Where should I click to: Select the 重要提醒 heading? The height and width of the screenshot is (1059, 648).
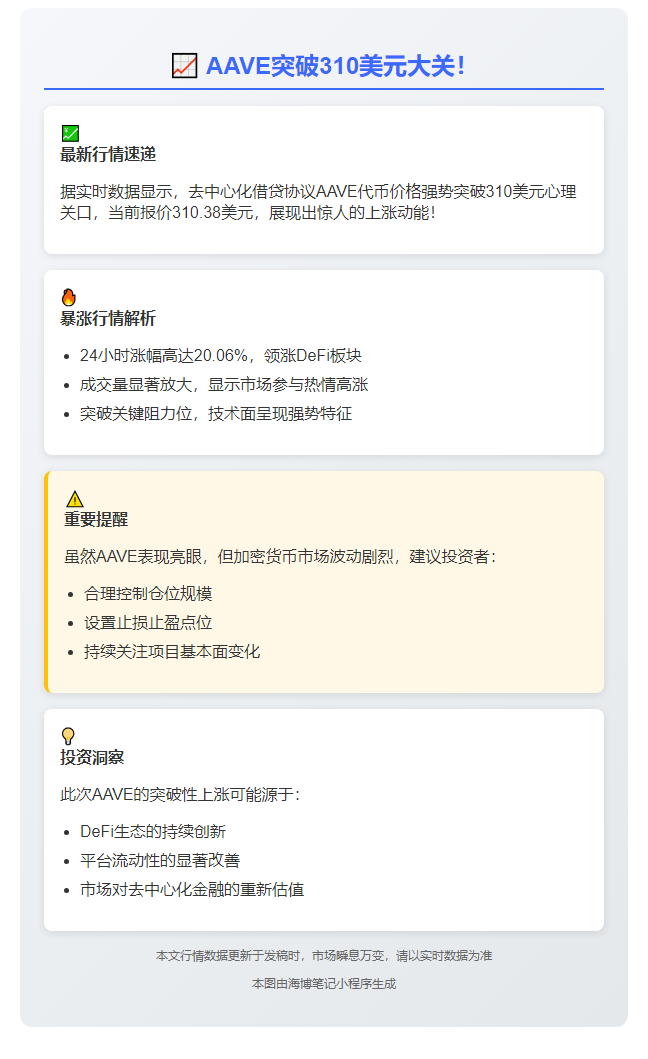96,519
